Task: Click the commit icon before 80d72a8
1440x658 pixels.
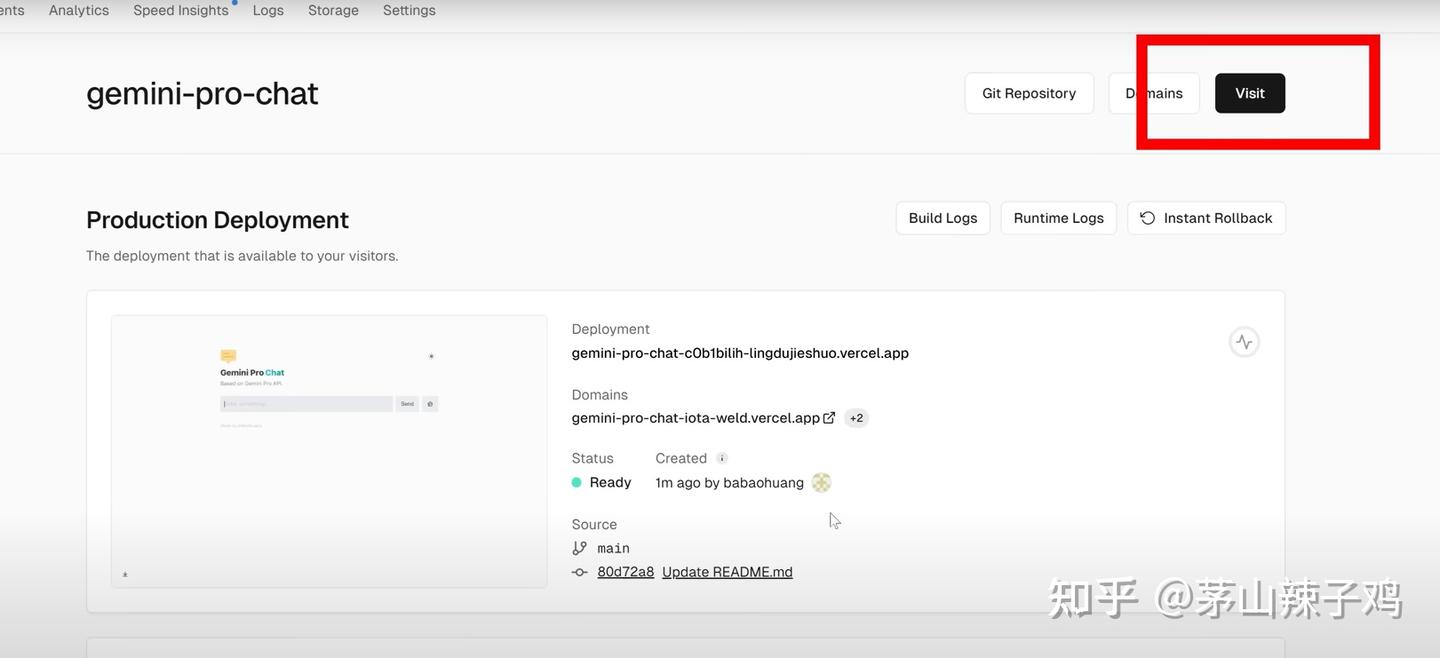Action: (580, 571)
